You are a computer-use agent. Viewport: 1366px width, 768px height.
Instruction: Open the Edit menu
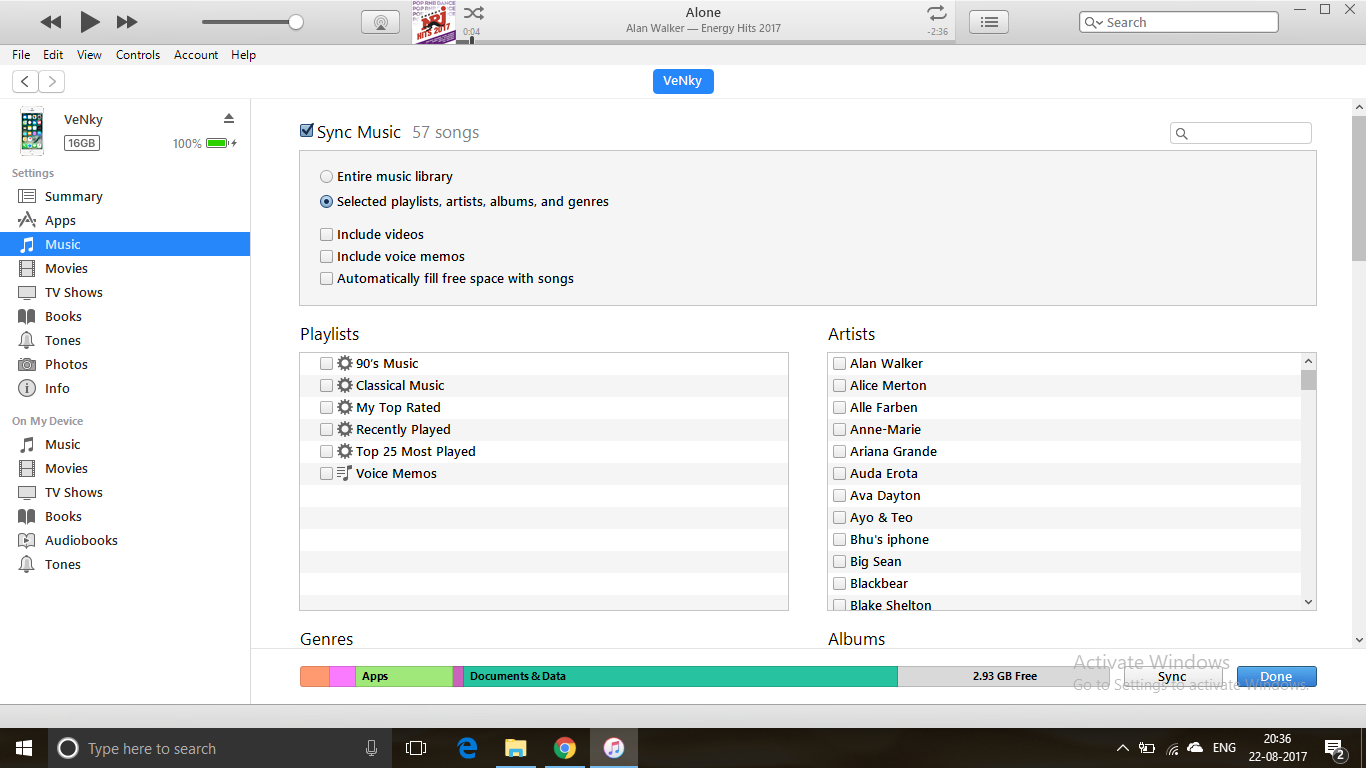(53, 55)
